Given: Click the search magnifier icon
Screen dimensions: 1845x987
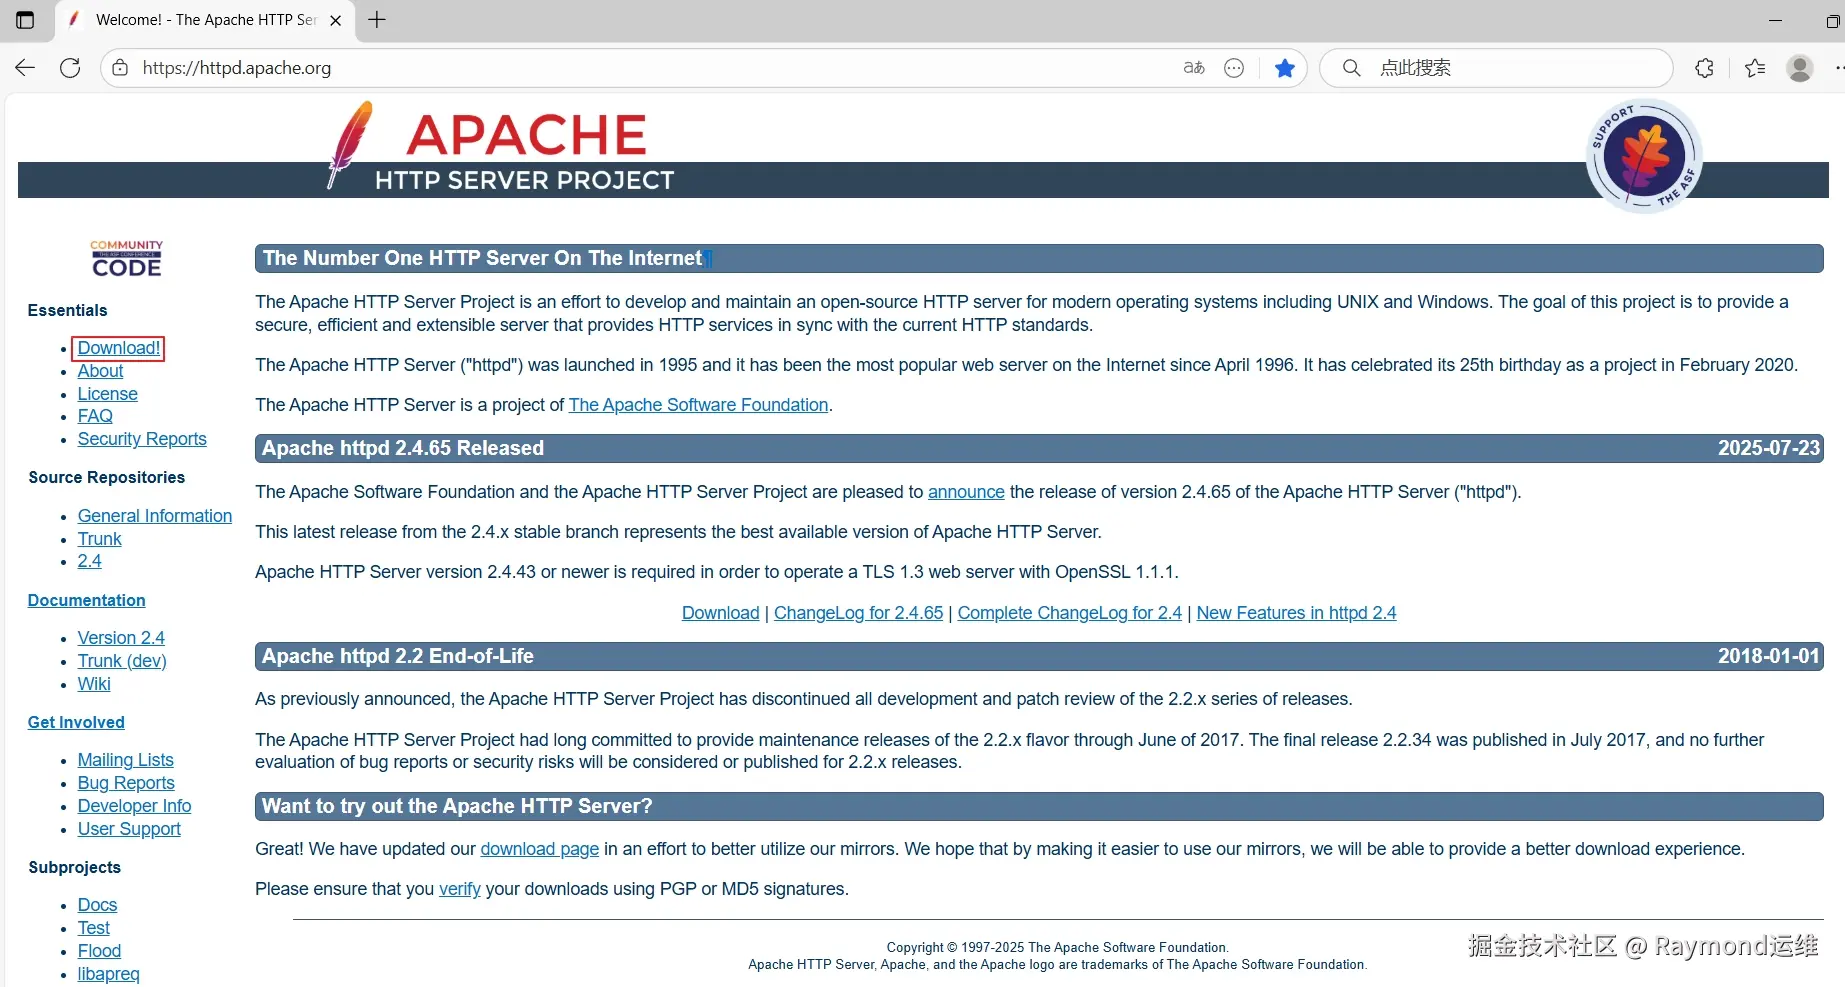Looking at the screenshot, I should [1351, 68].
